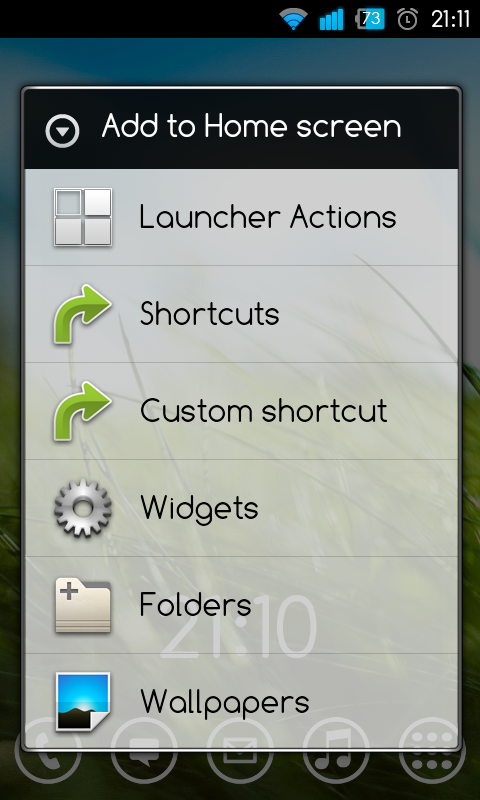
Task: Choose the Widgets entry
Action: (x=241, y=508)
